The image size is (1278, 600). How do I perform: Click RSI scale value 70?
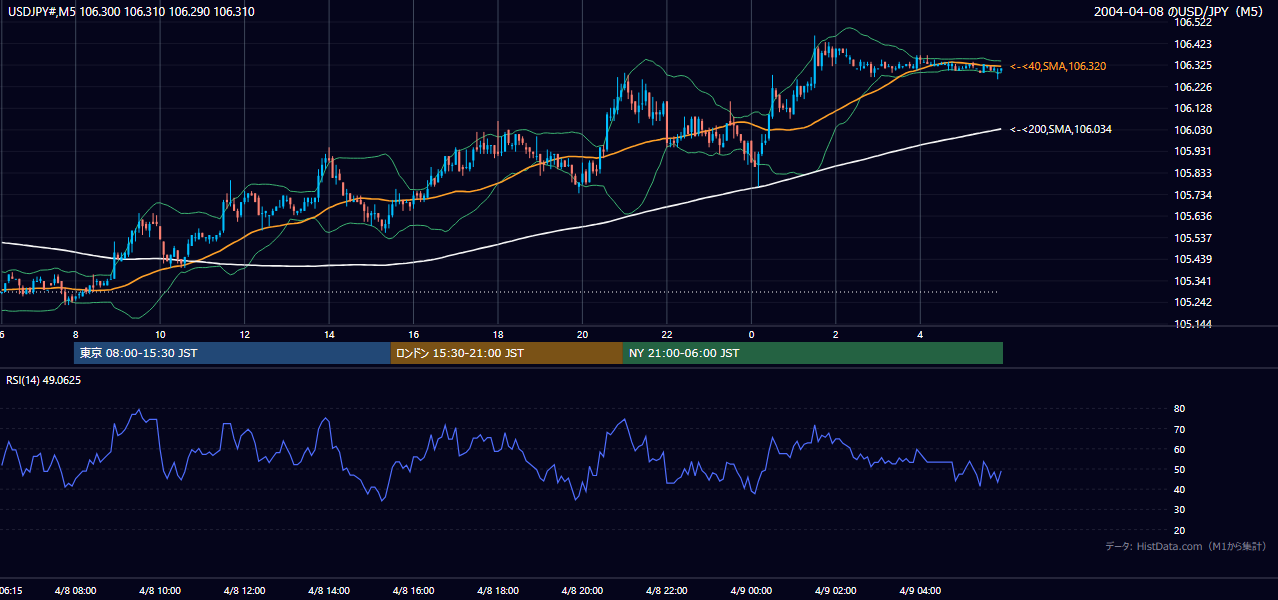point(1180,429)
